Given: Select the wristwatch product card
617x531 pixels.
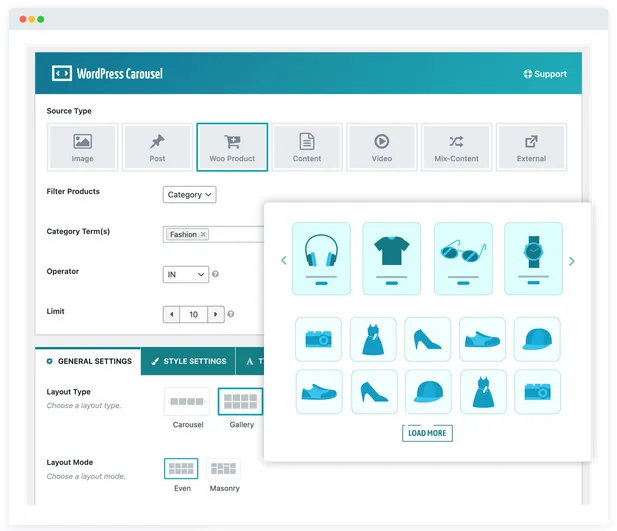Looking at the screenshot, I should [533, 258].
